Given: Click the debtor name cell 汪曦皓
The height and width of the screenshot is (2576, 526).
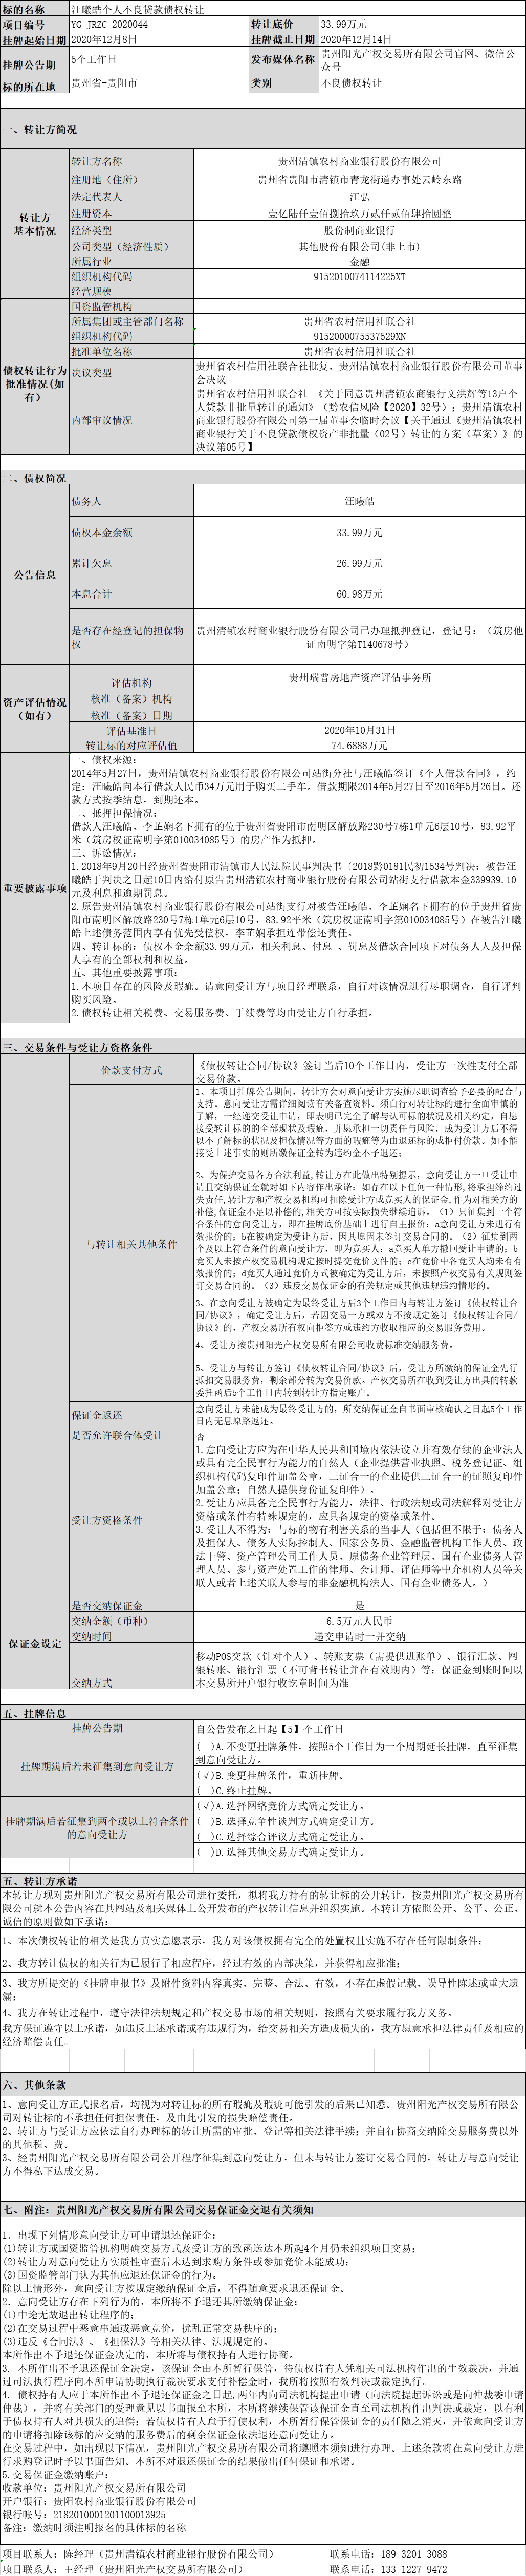Looking at the screenshot, I should pos(359,501).
